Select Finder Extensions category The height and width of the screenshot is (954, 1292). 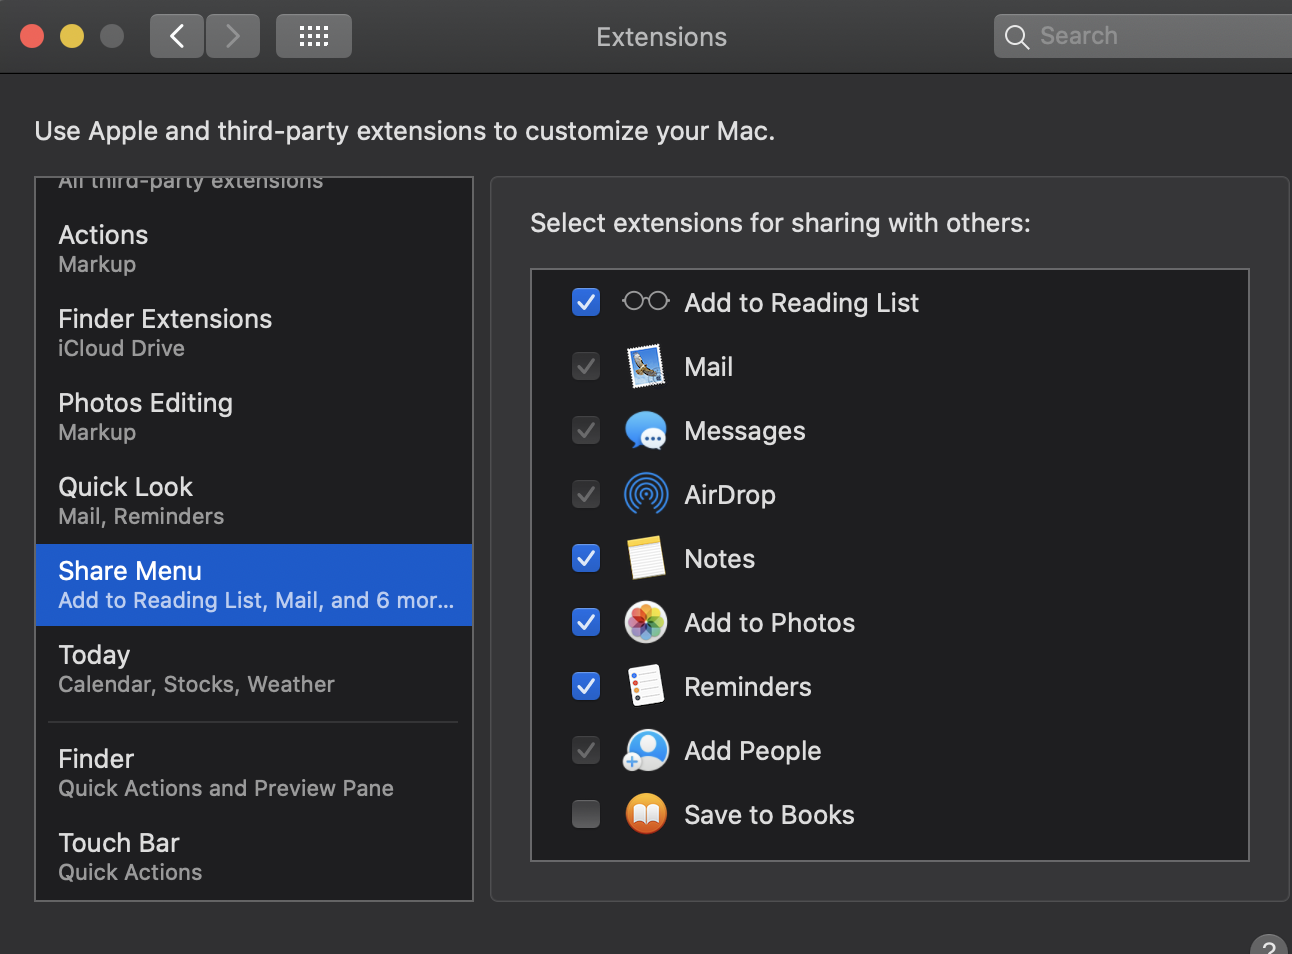254,333
